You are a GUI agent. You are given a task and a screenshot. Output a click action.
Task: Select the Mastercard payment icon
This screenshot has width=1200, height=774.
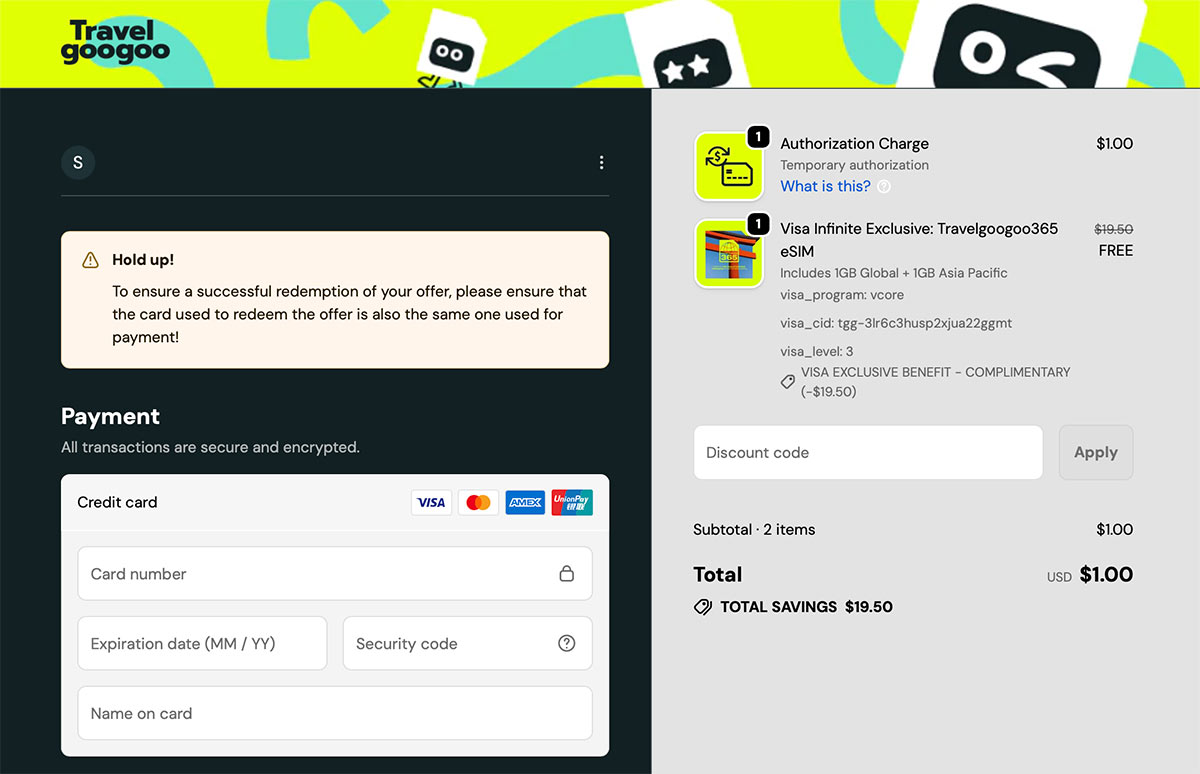point(478,502)
